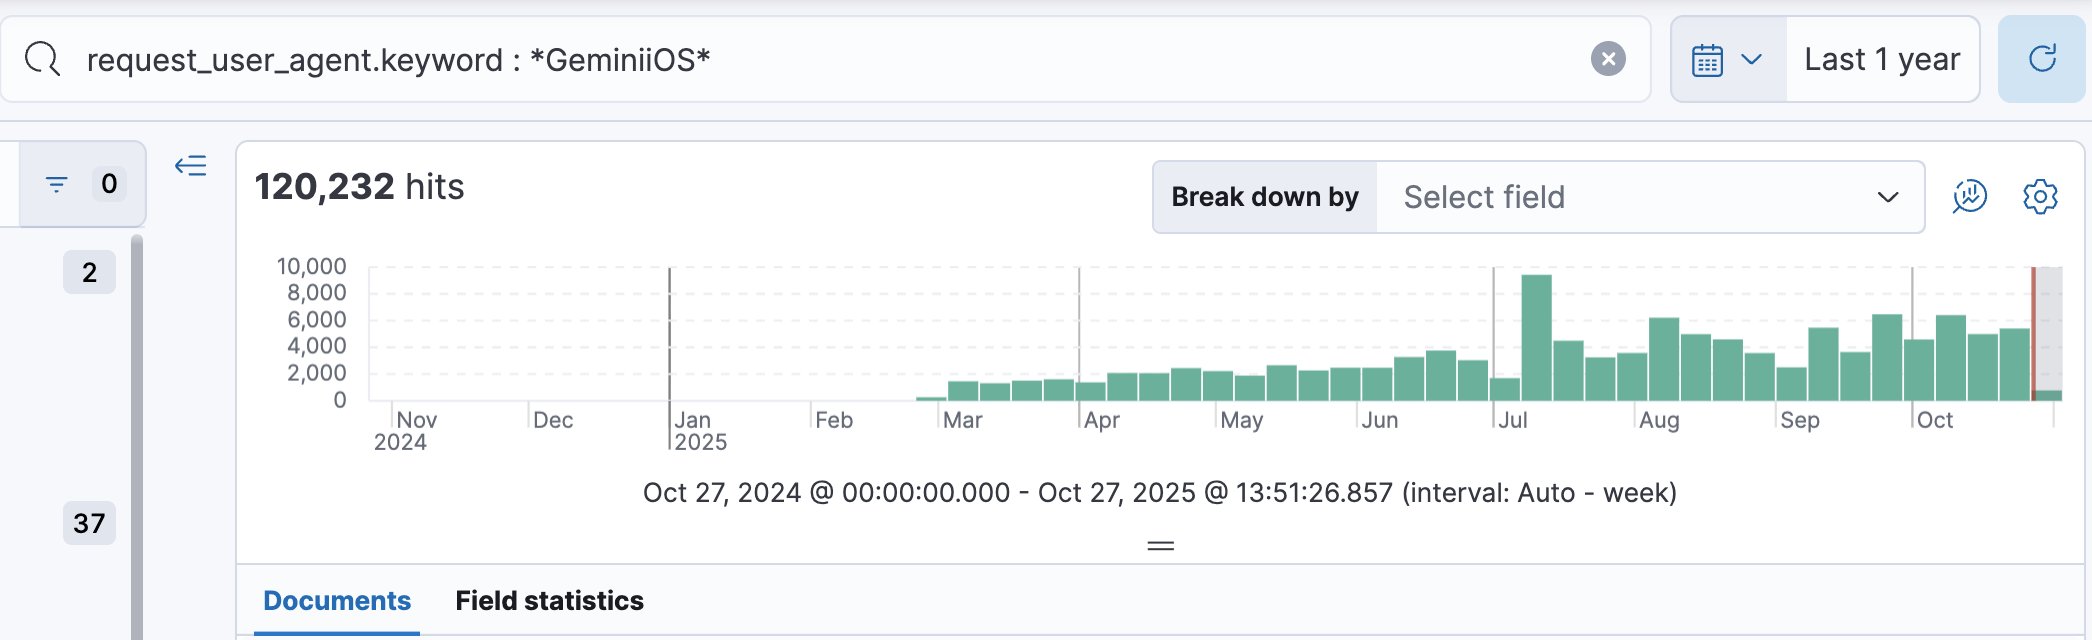
Task: Click the sidebar vertical scrollbar
Action: [x=137, y=440]
